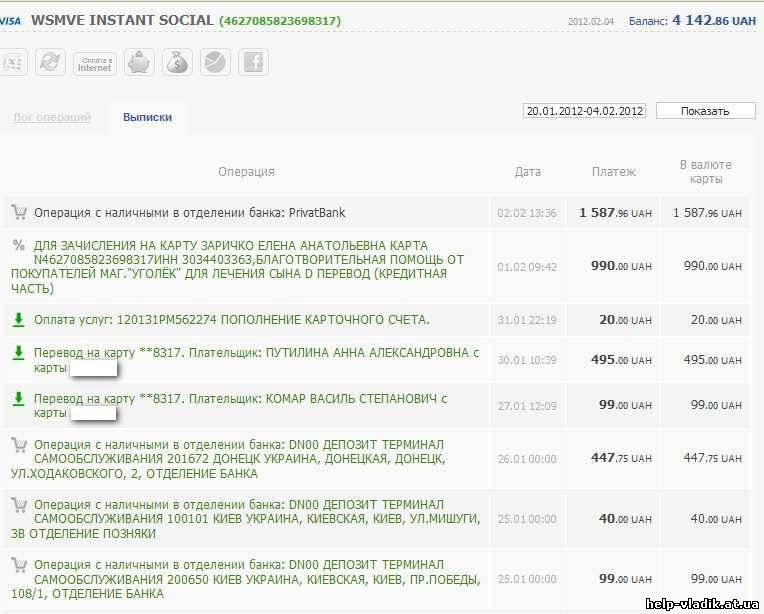Click the Дата column header
This screenshot has height=614, width=764.
click(x=527, y=172)
